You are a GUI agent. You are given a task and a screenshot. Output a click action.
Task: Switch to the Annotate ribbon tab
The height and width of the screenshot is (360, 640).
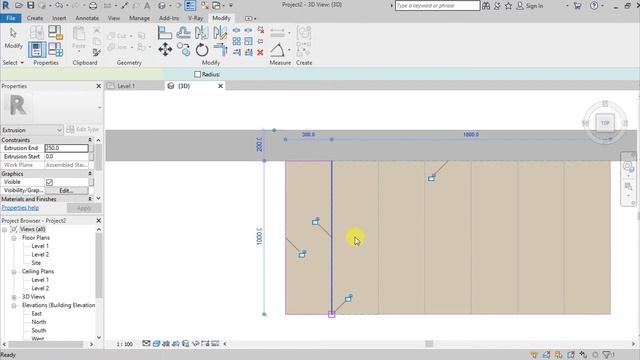[x=87, y=18]
